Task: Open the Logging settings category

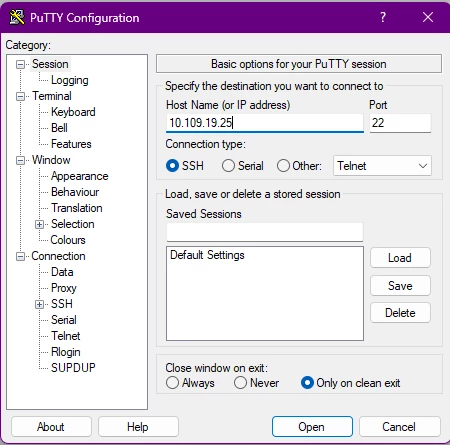Action: [70, 80]
